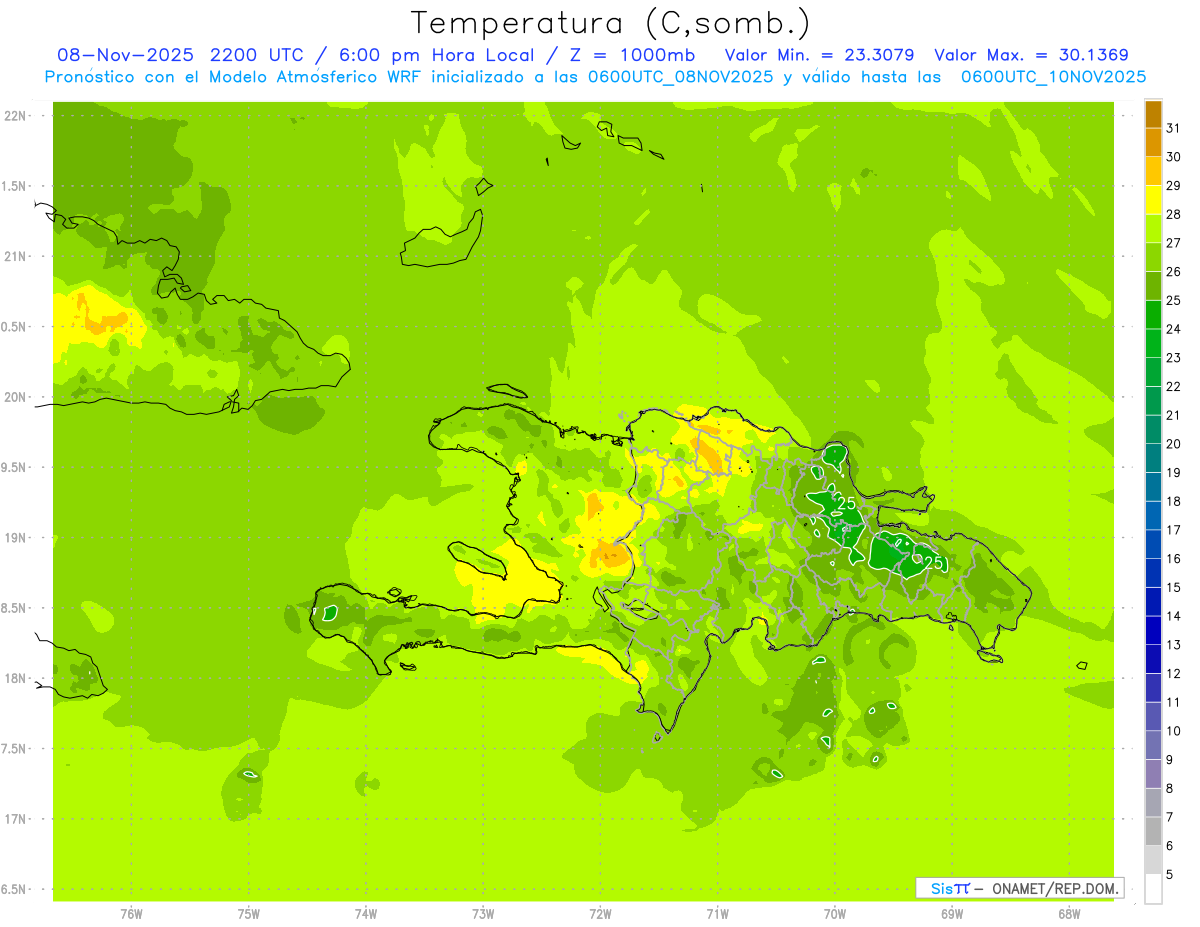Screen dimensions: 1200x927
Task: Click the legend value label 28
Action: click(1173, 214)
